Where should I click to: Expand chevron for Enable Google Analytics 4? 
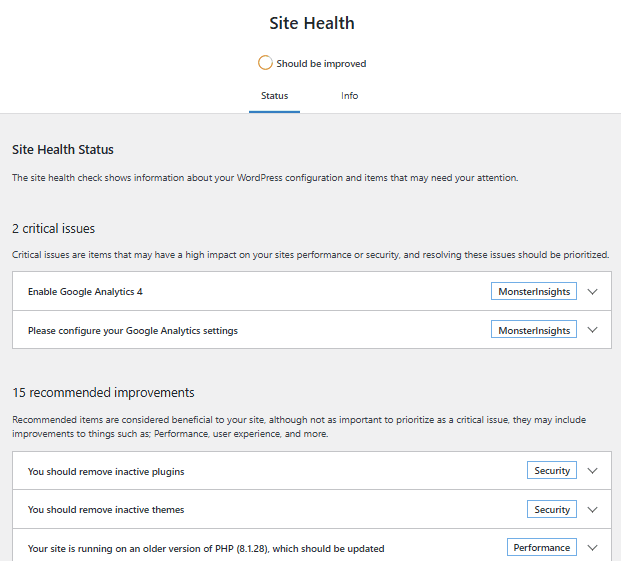pos(593,292)
